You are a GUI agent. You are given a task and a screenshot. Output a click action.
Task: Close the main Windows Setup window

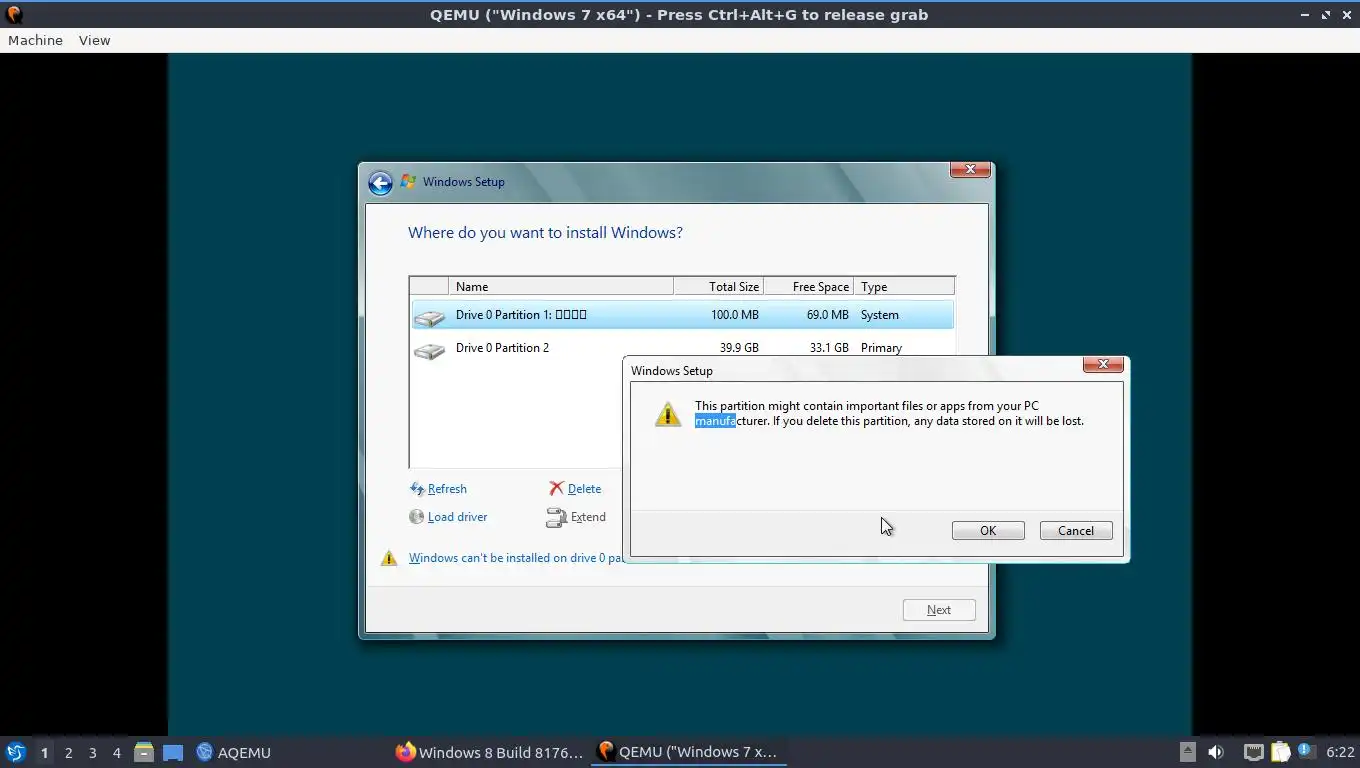[970, 170]
